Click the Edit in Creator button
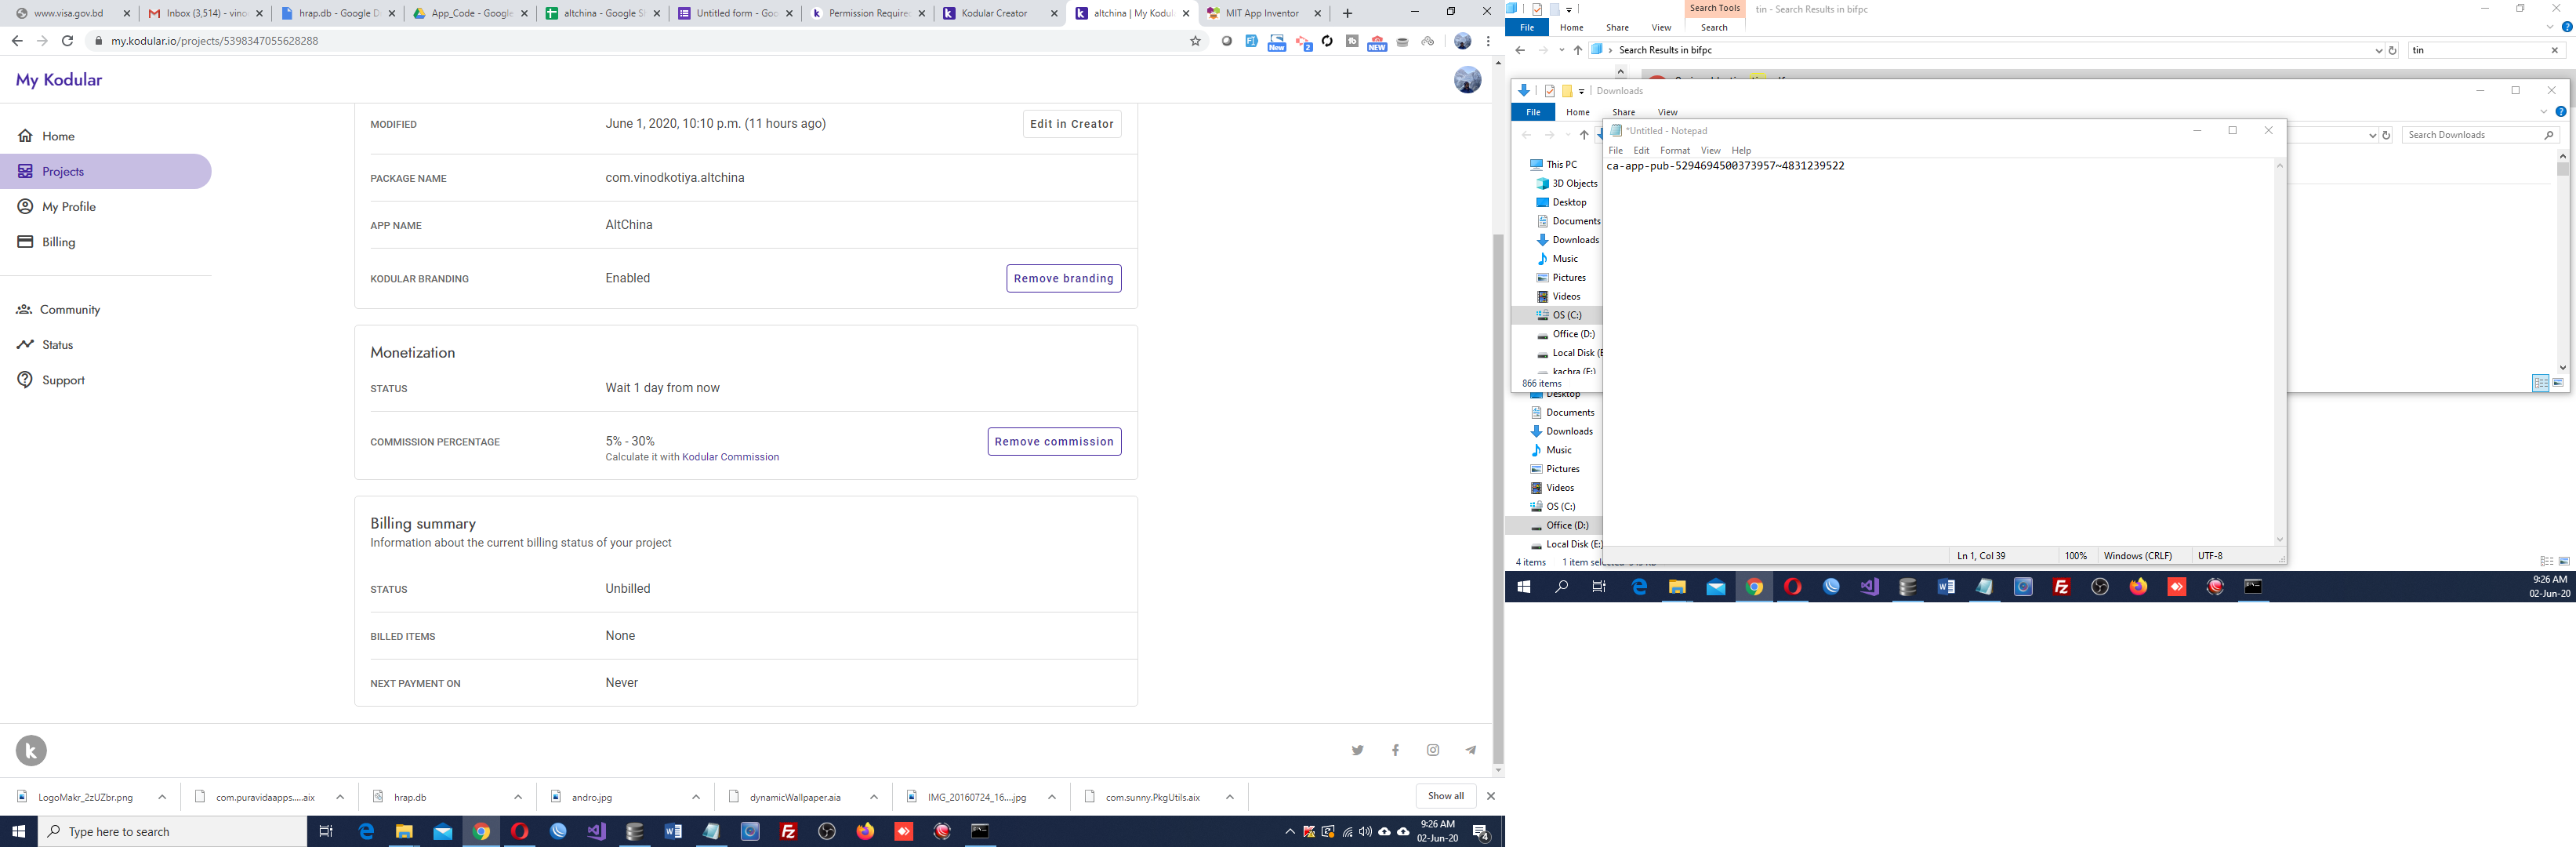Image resolution: width=2576 pixels, height=847 pixels. click(1071, 124)
